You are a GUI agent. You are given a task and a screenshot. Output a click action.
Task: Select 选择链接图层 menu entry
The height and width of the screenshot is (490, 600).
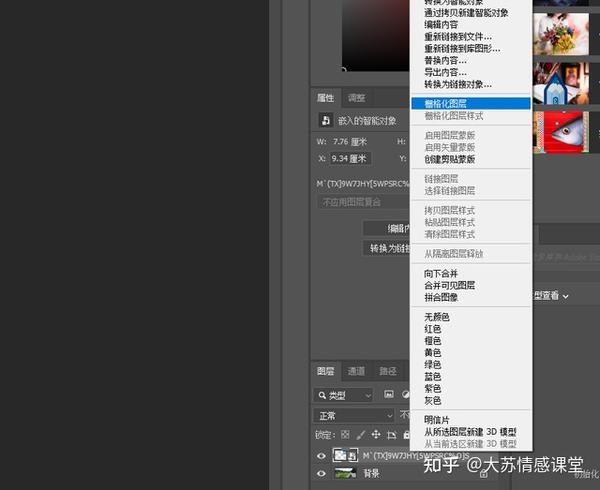pos(471,190)
